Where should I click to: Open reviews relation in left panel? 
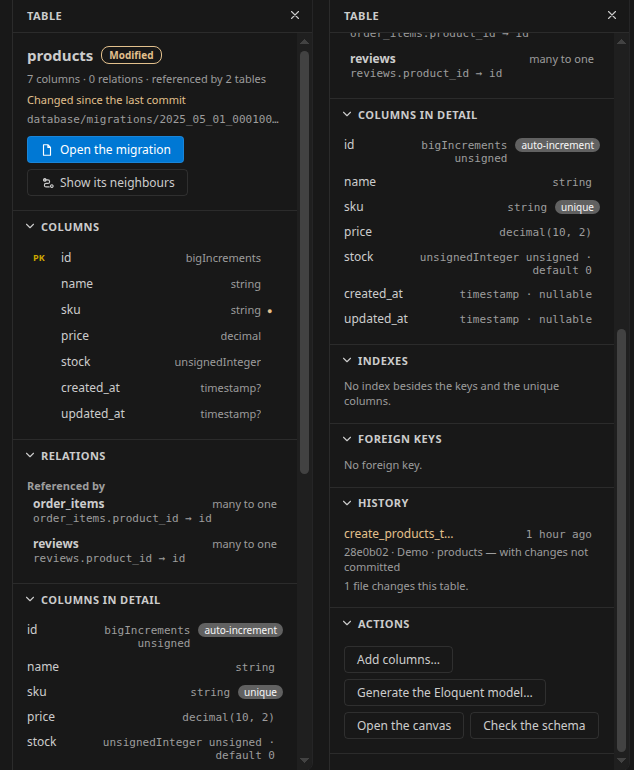pos(155,551)
